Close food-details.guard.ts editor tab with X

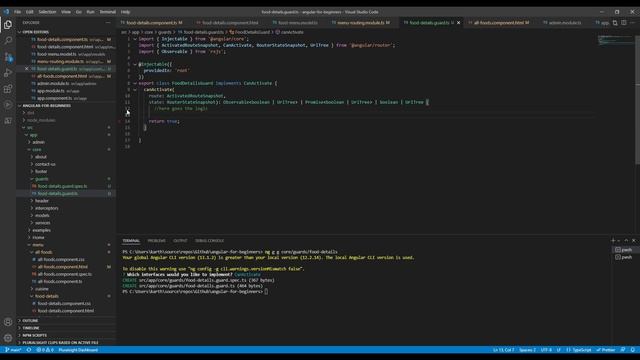pos(458,23)
